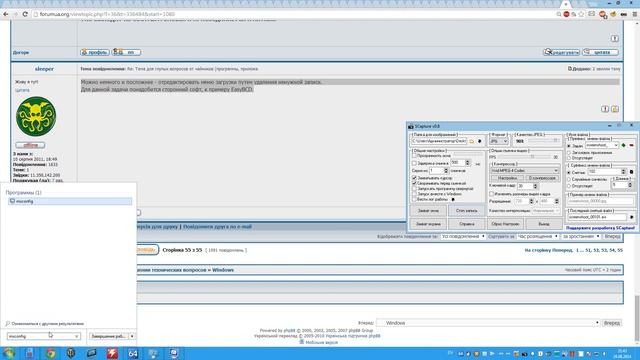Open the Start menu search box dropdown arrow
The image size is (640, 360).
coord(76,336)
